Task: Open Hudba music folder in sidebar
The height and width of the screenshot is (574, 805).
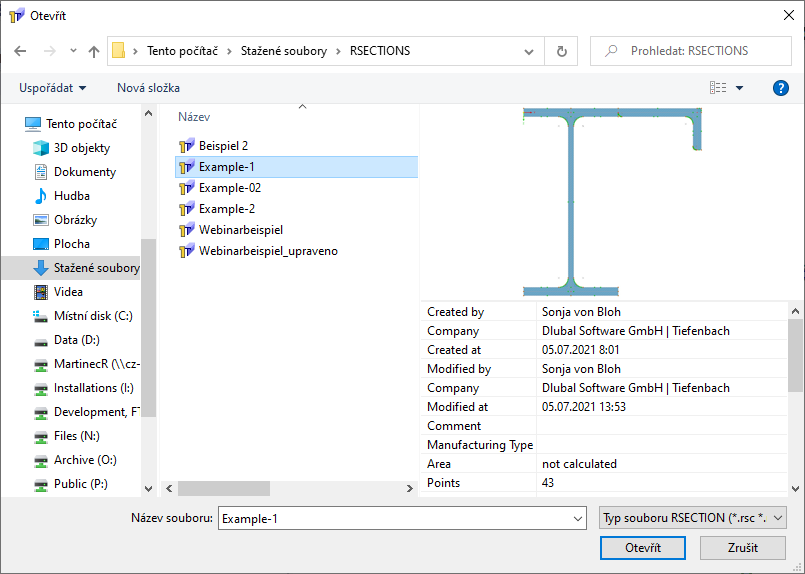Action: pos(62,196)
